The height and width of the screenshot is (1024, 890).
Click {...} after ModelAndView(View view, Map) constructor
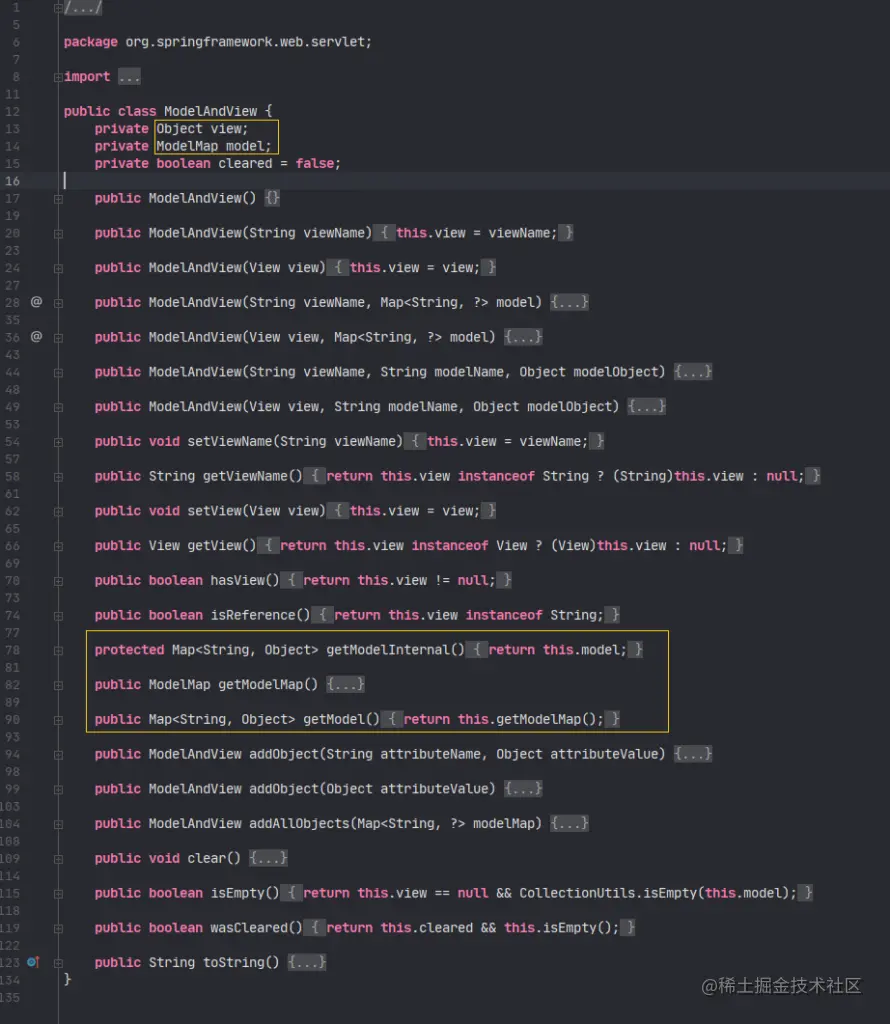523,337
